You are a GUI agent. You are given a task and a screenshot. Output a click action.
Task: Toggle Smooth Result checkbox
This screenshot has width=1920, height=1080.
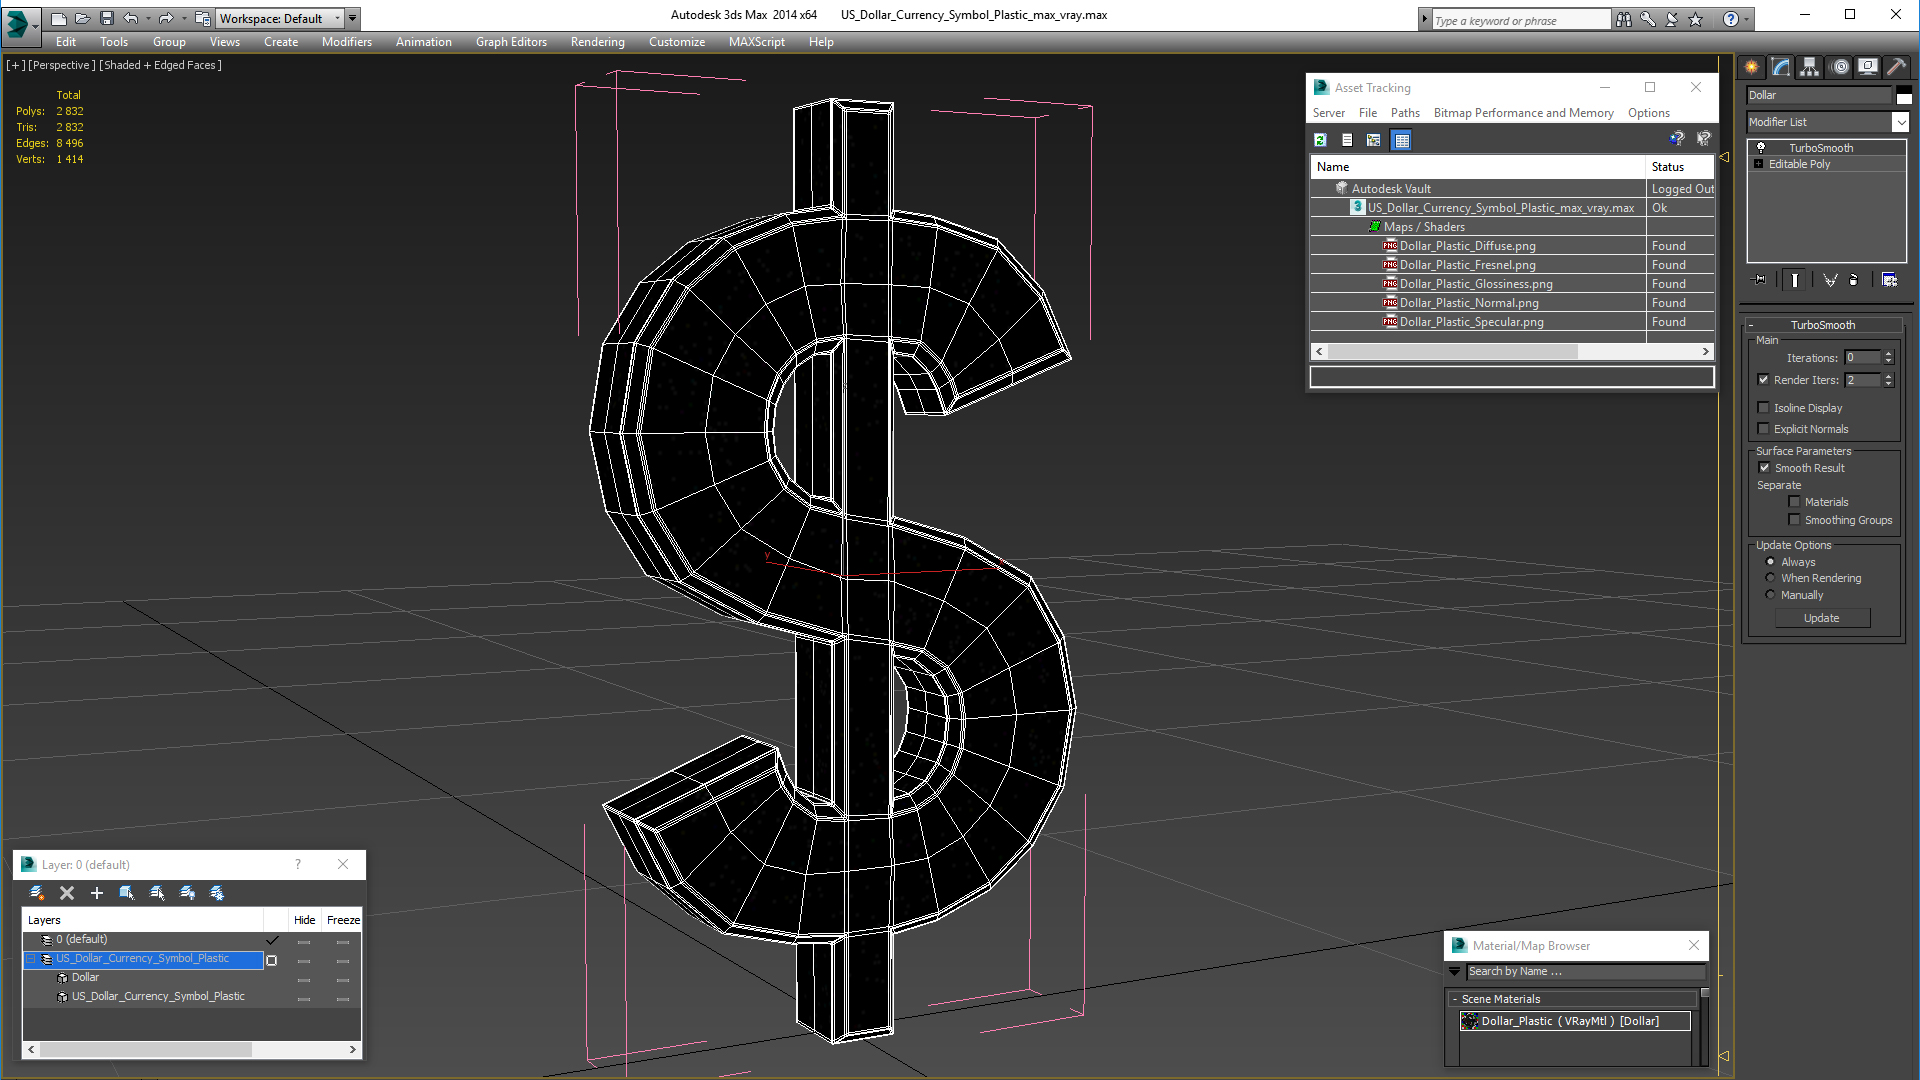[1764, 468]
